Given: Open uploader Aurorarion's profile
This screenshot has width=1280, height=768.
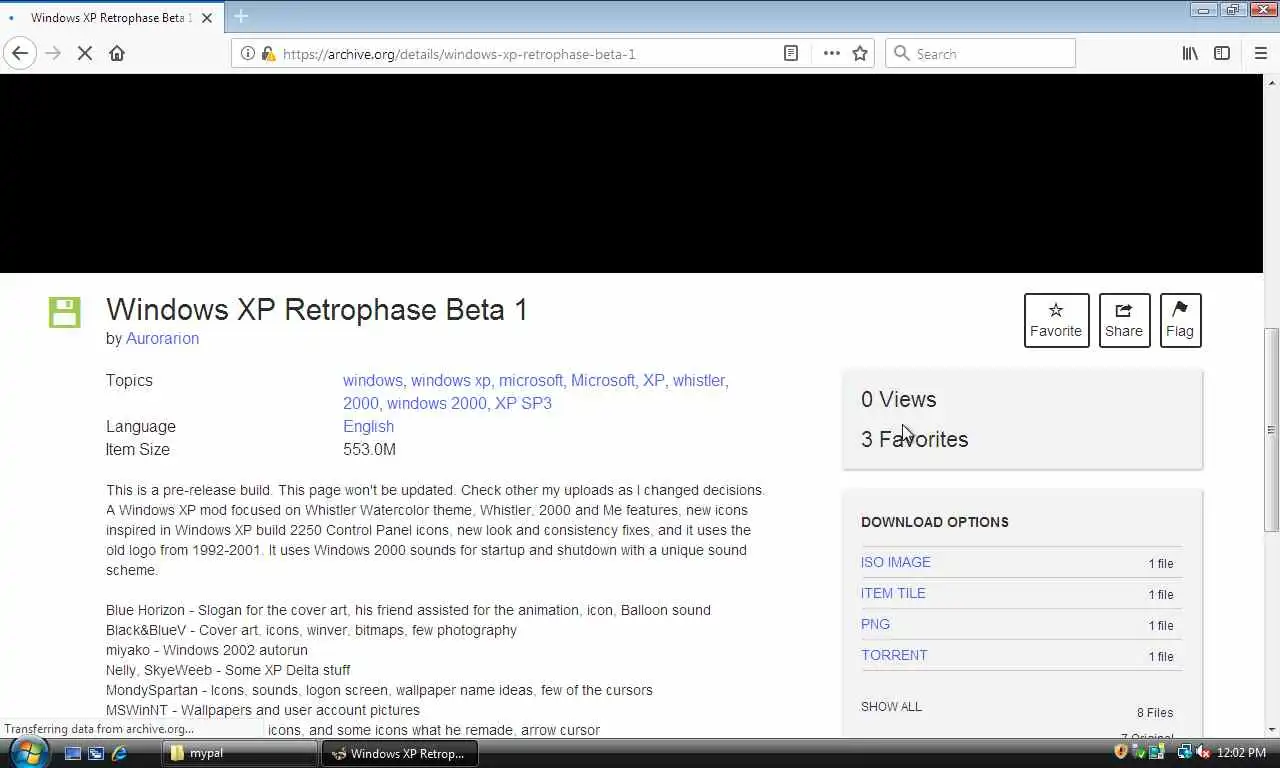Looking at the screenshot, I should [x=162, y=339].
